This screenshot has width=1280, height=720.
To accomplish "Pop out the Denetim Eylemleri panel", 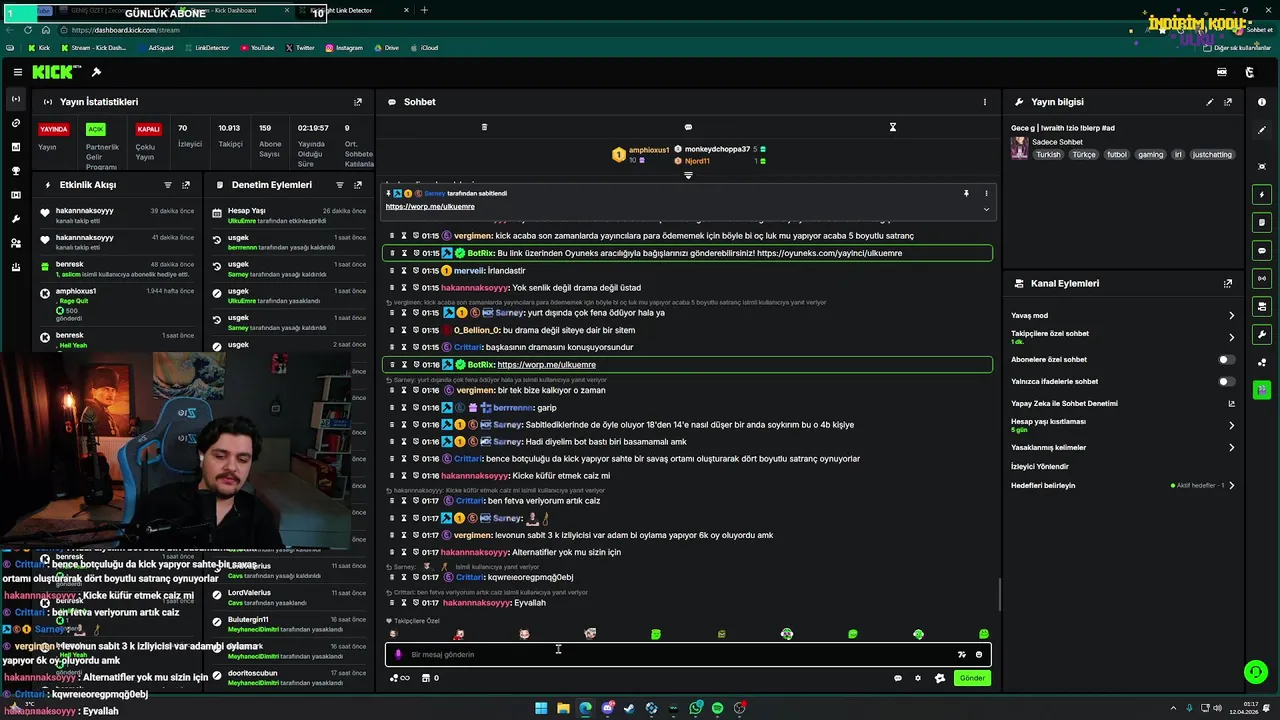I will pos(358,185).
